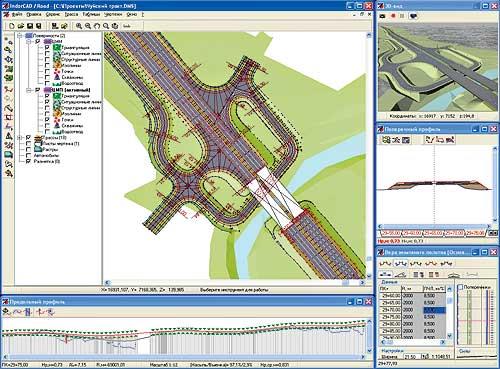This screenshot has height=369, width=500.
Task: Select the 29+70,00 cross-section tab
Action: click(x=454, y=233)
